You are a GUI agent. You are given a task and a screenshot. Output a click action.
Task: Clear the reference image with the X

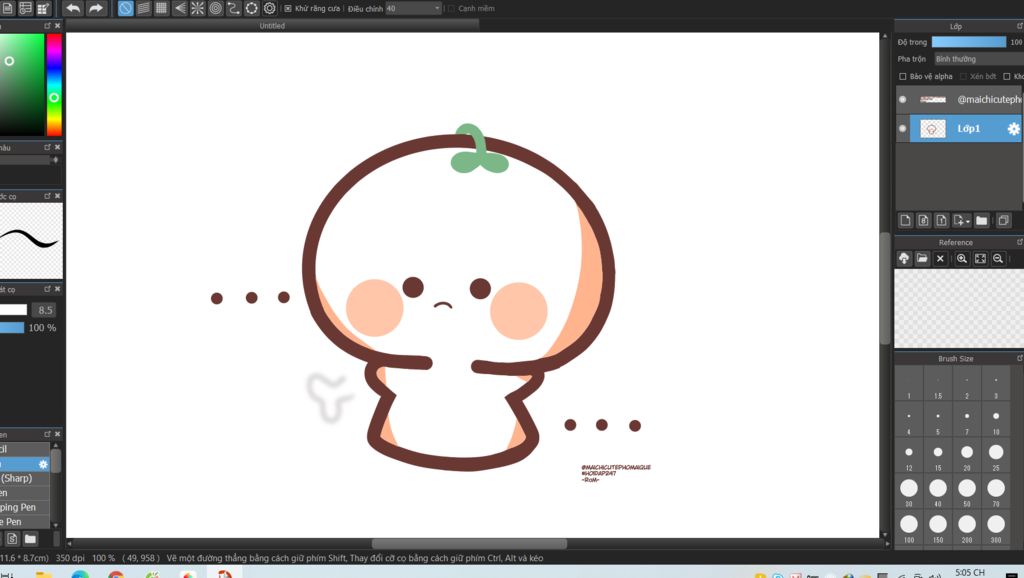coord(940,259)
